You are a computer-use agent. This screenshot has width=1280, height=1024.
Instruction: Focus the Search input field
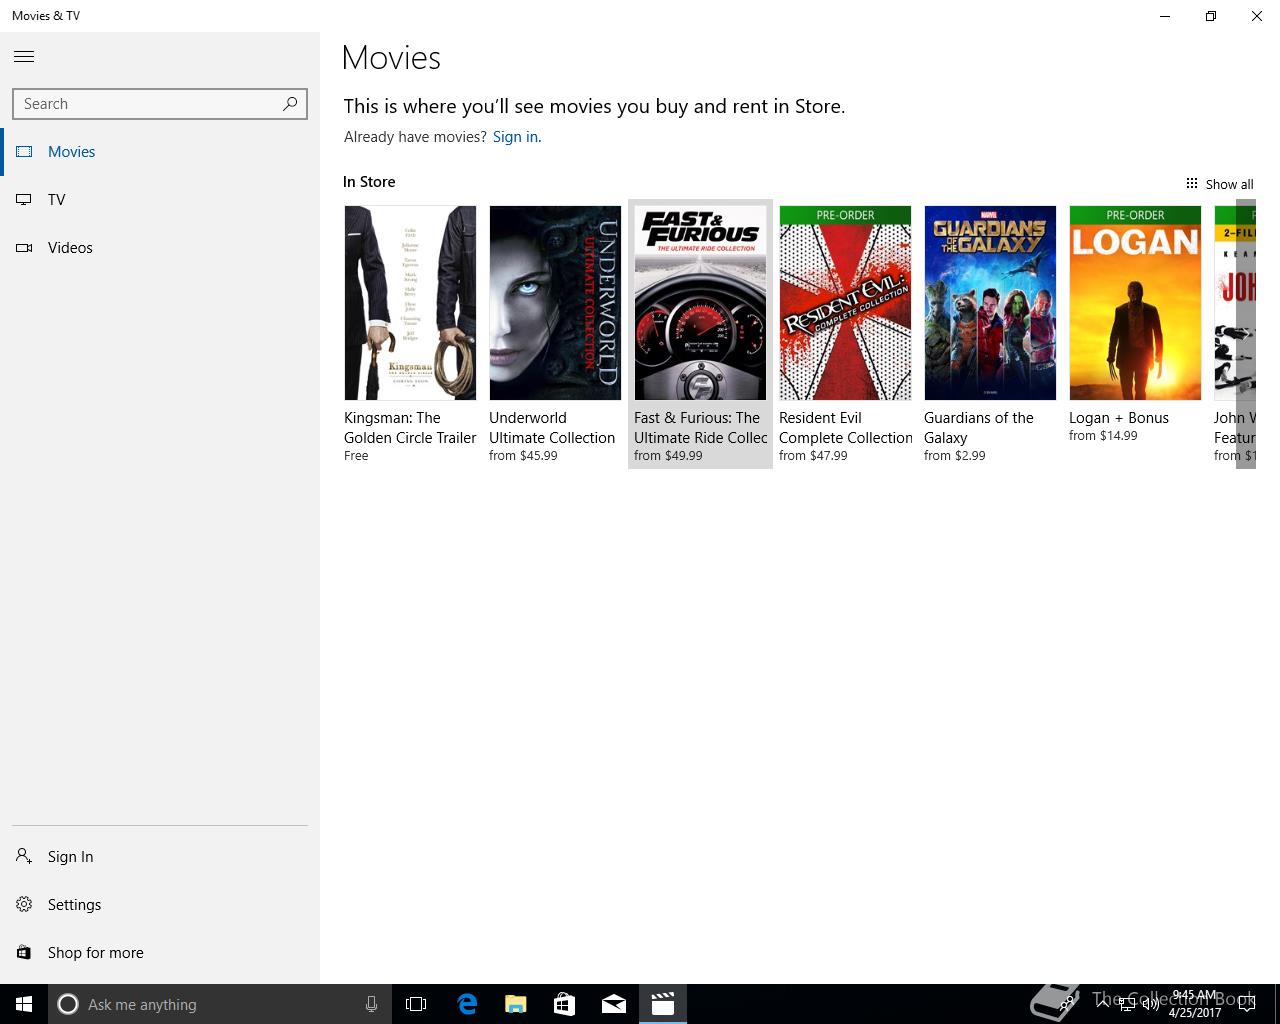click(160, 104)
